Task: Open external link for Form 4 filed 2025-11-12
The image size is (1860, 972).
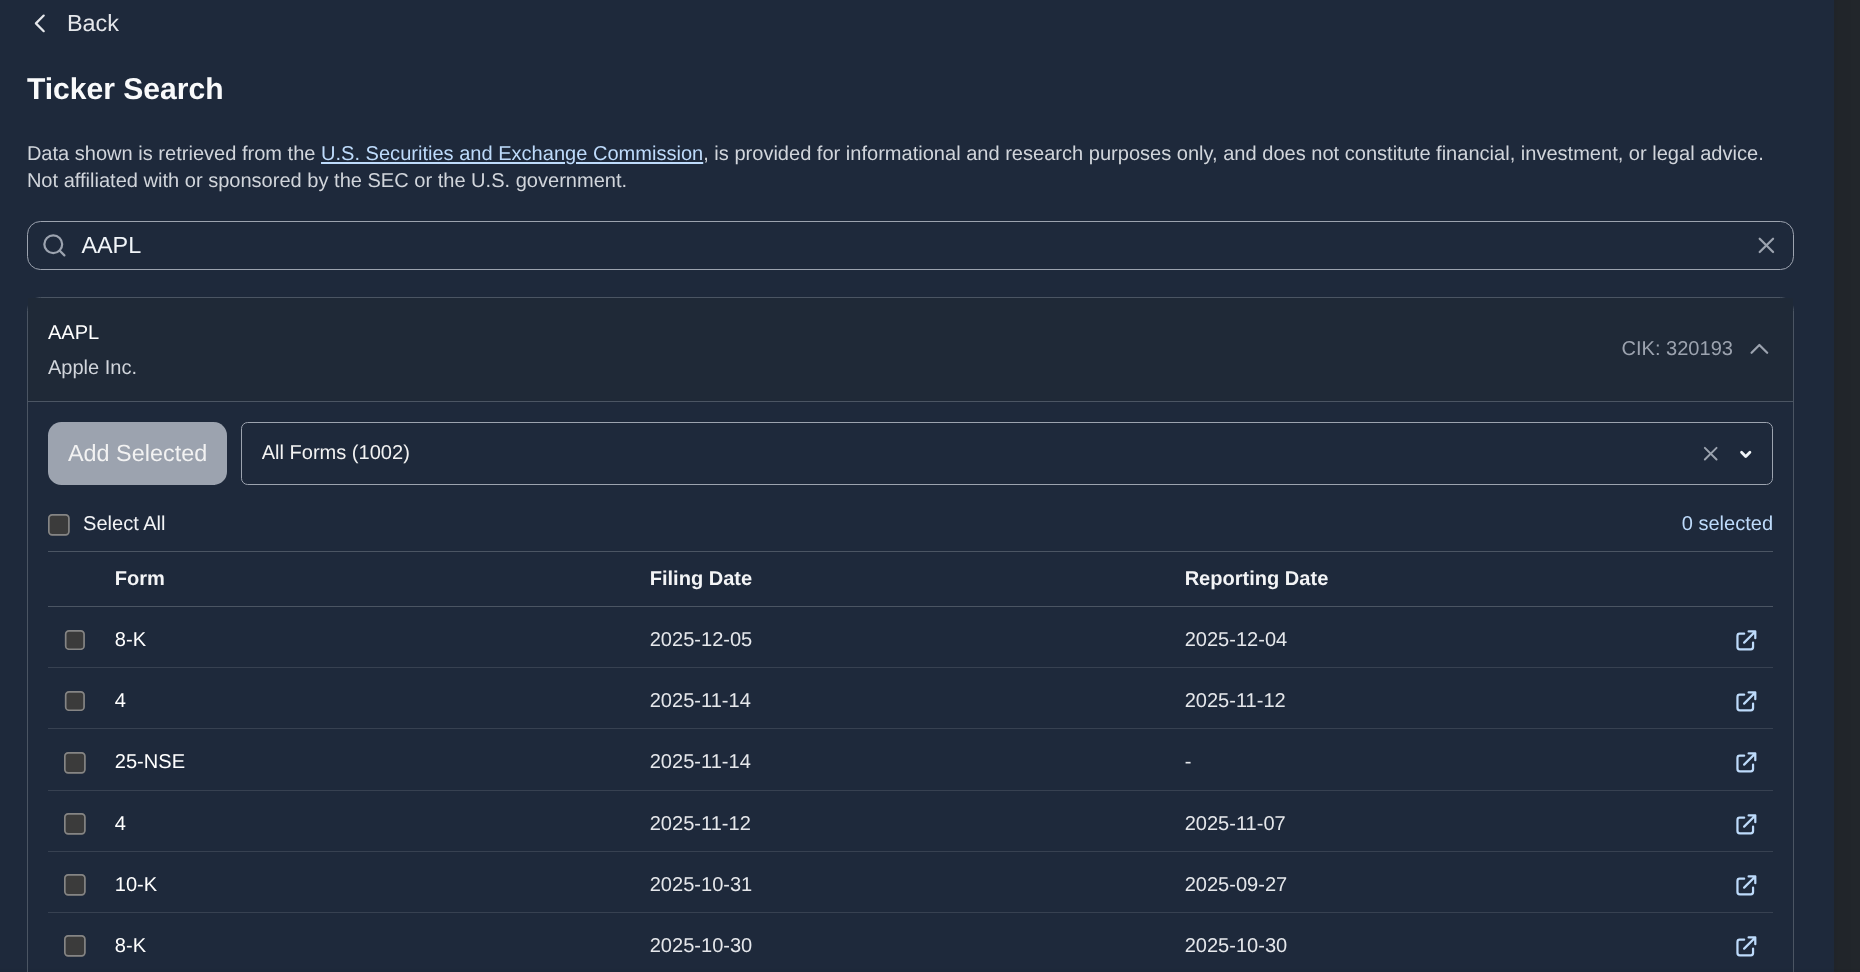Action: tap(1746, 824)
